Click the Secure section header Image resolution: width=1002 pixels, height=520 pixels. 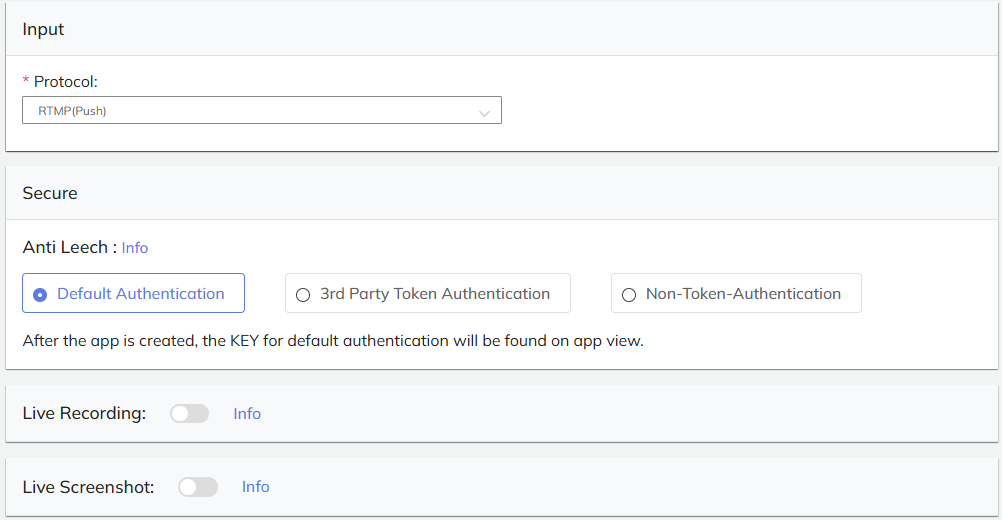pos(50,193)
